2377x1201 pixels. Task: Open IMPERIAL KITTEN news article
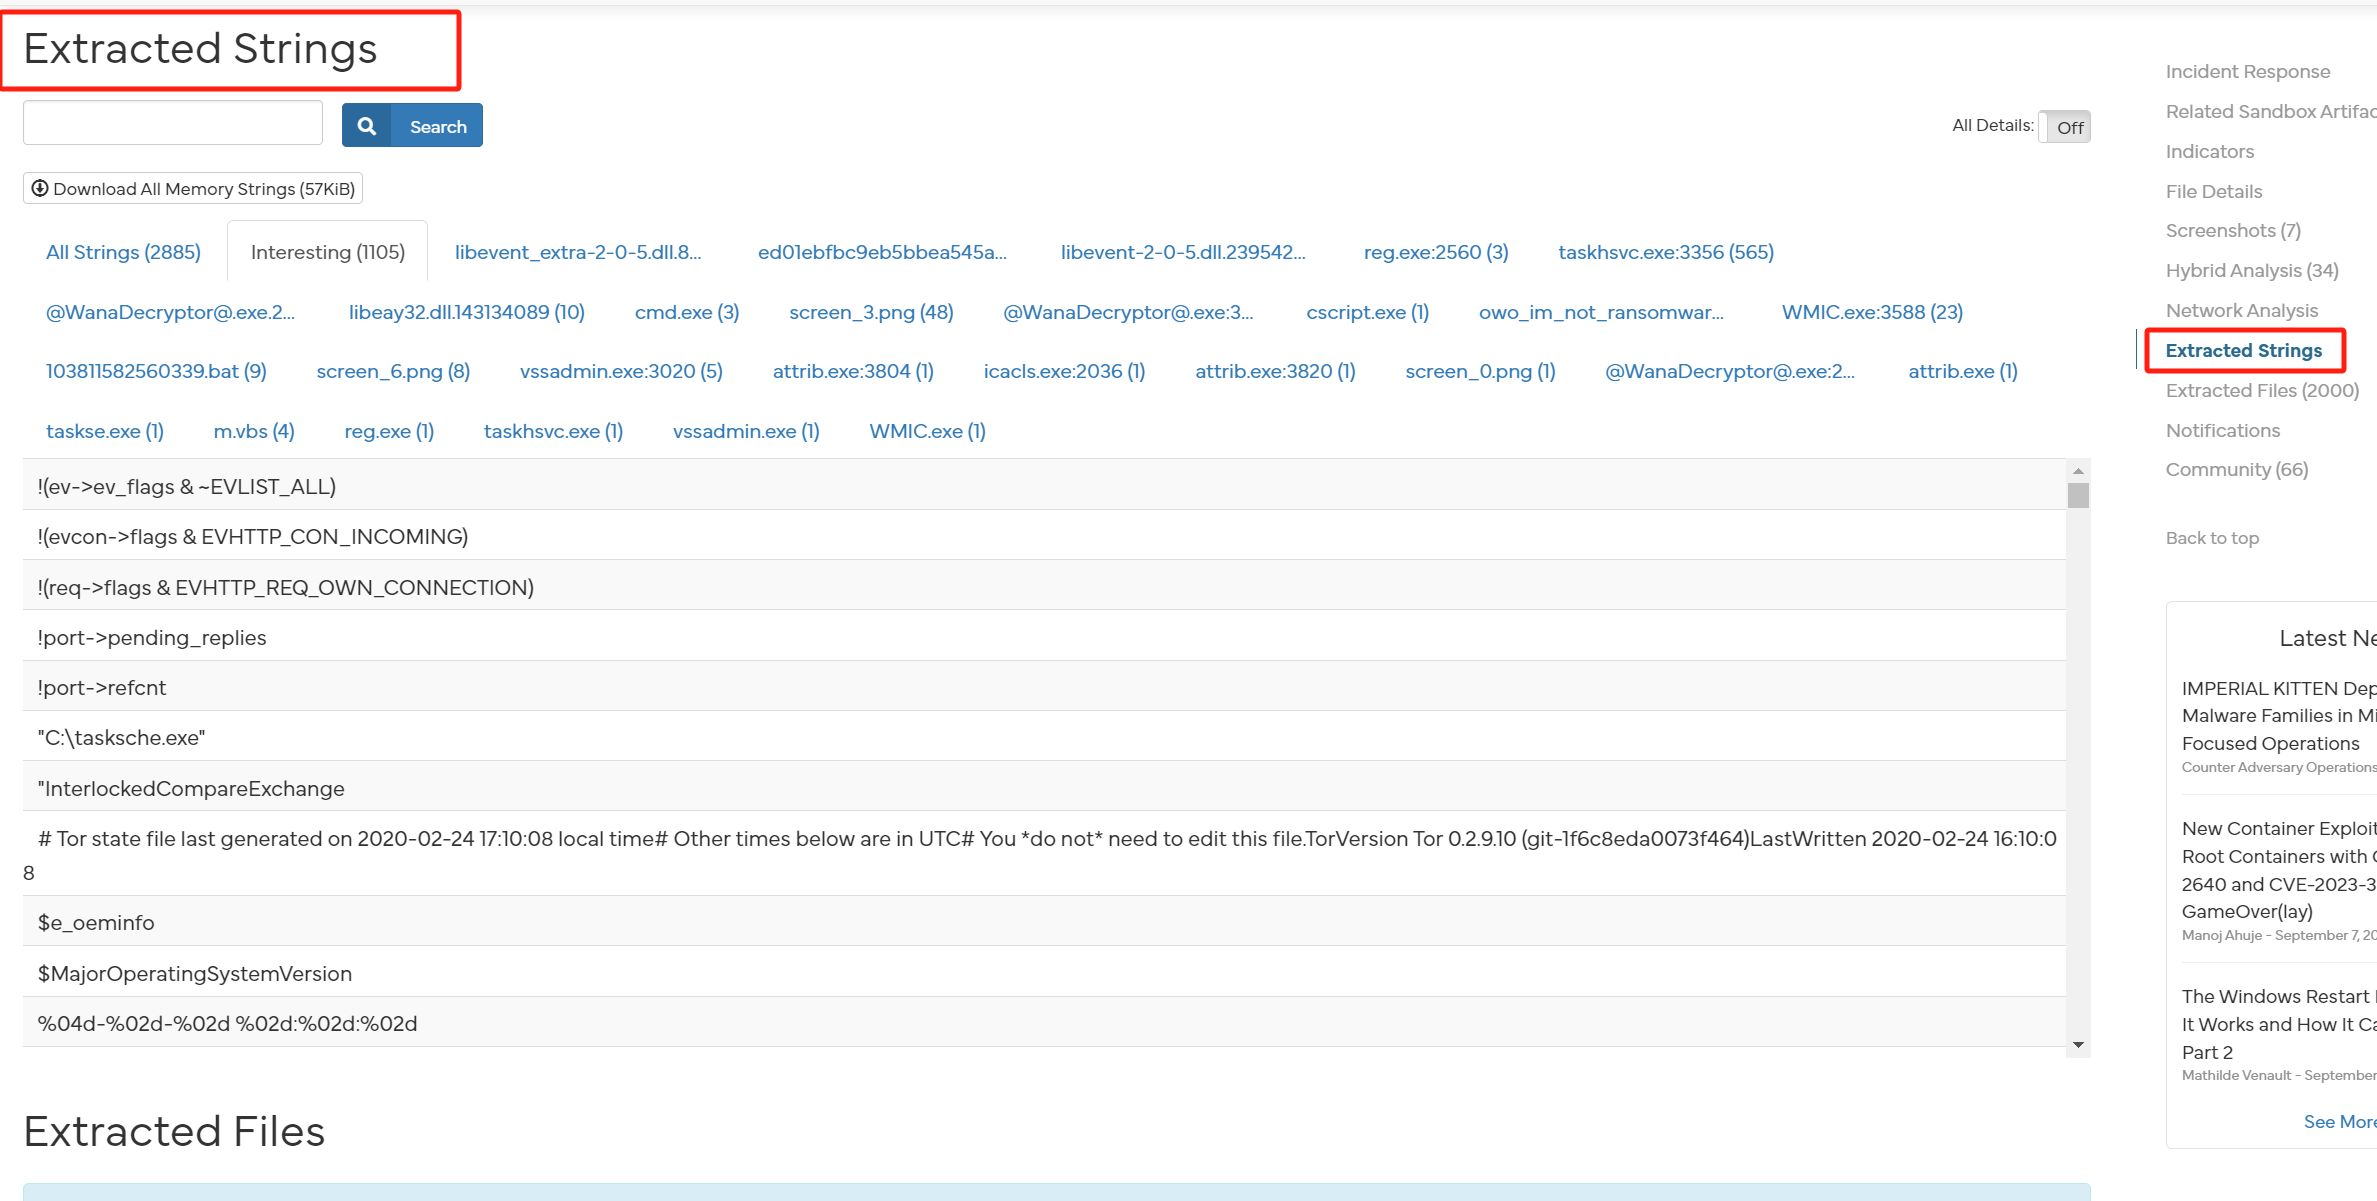coord(2279,716)
